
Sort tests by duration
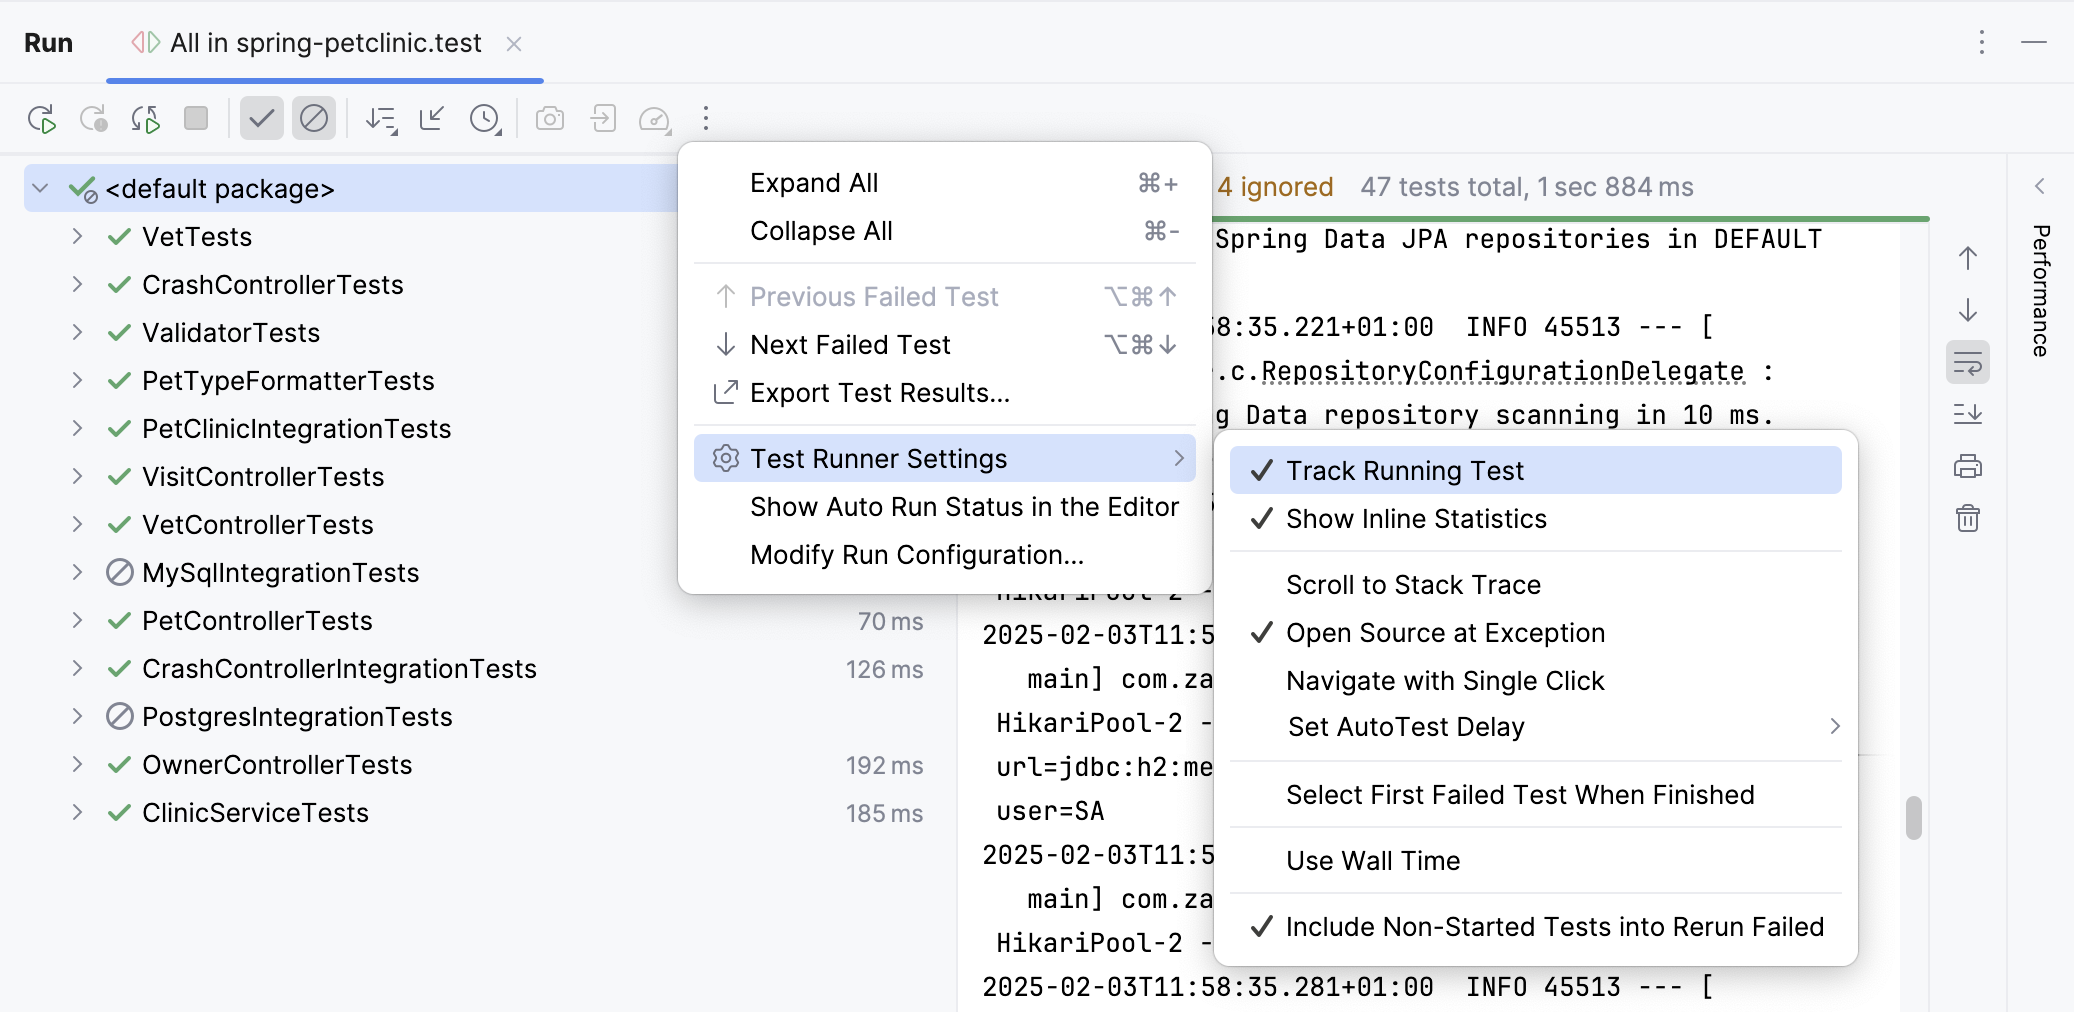point(380,118)
